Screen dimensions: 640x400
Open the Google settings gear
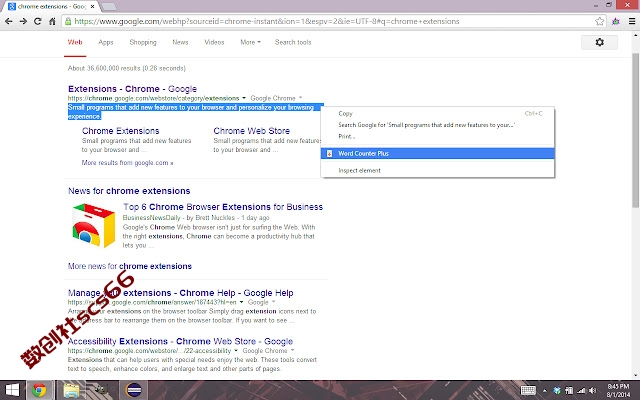(599, 42)
